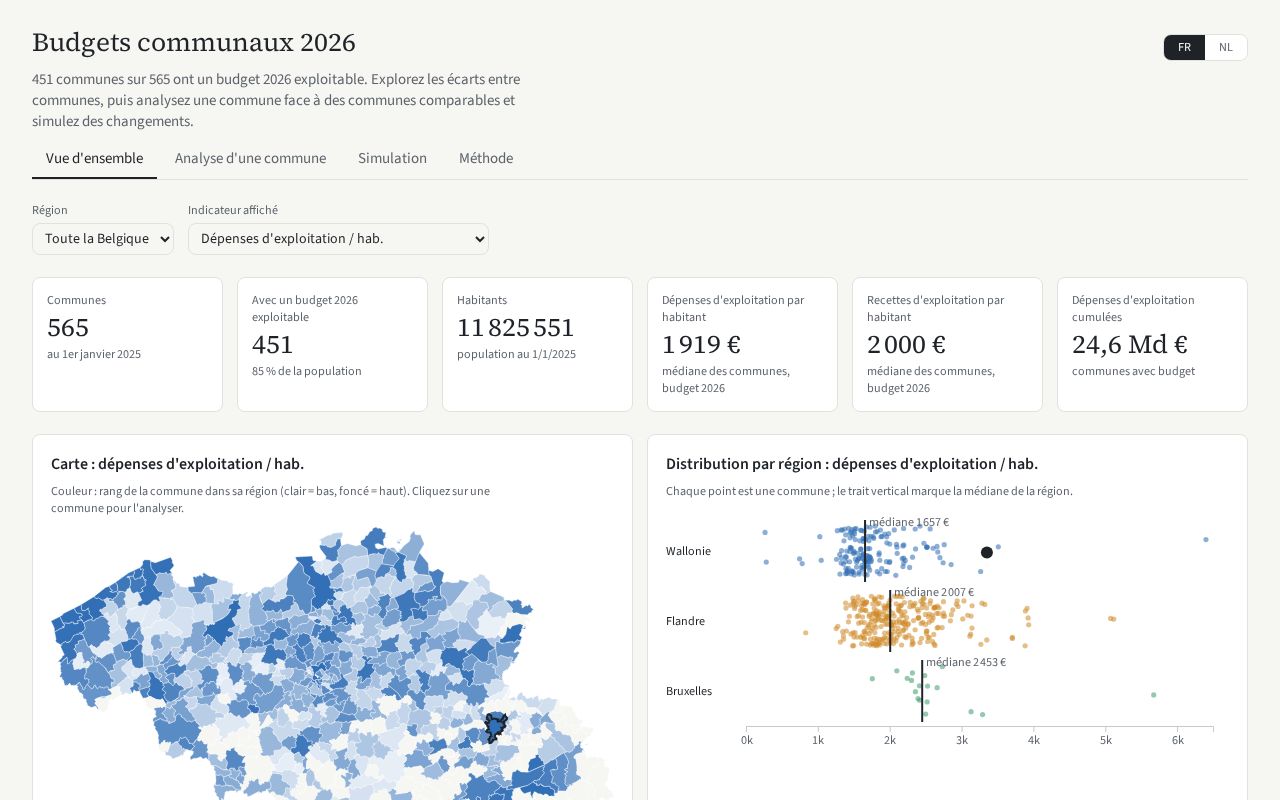Image resolution: width=1280 pixels, height=800 pixels.
Task: Click the "565" communes count value
Action: (68, 328)
